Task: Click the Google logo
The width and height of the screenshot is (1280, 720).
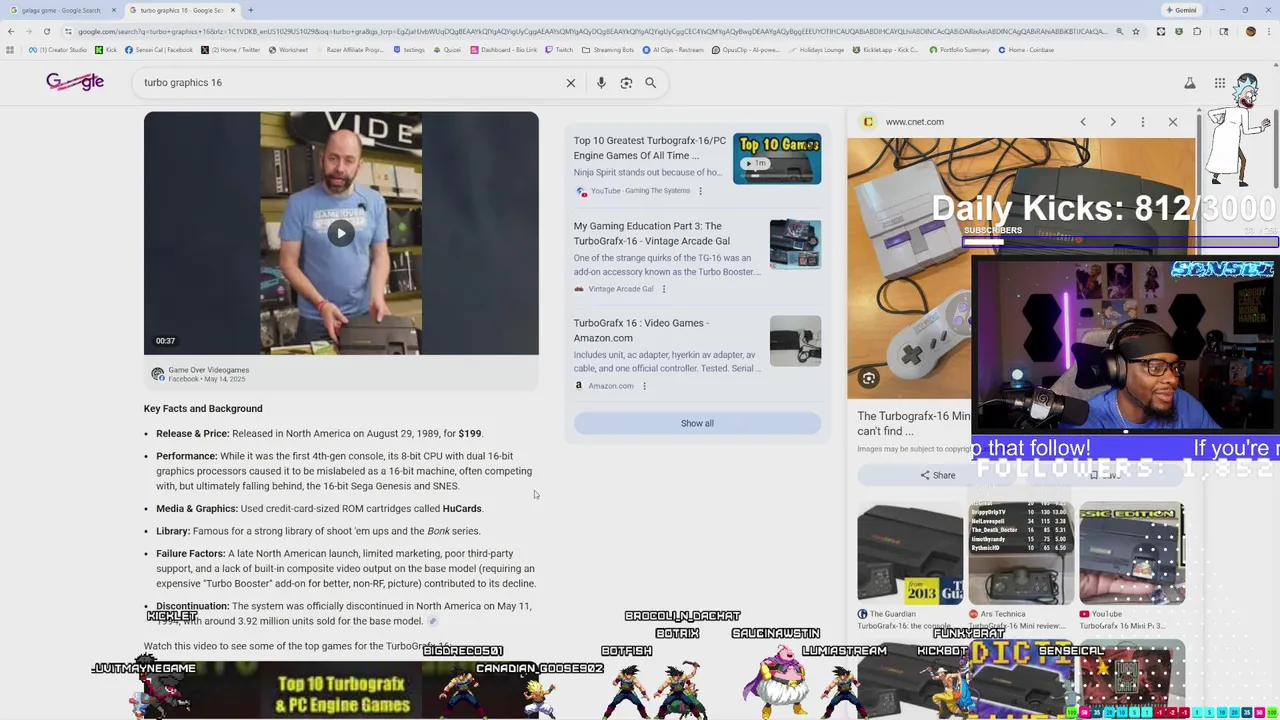Action: coord(75,82)
